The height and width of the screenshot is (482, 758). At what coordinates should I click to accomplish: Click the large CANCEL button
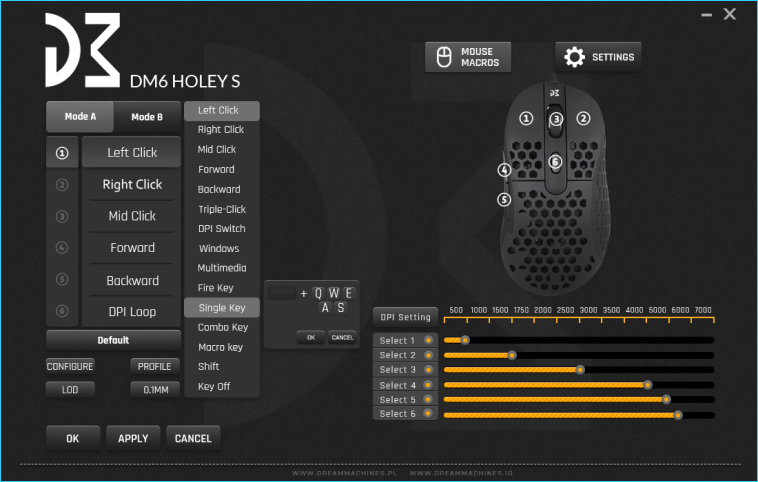[193, 438]
